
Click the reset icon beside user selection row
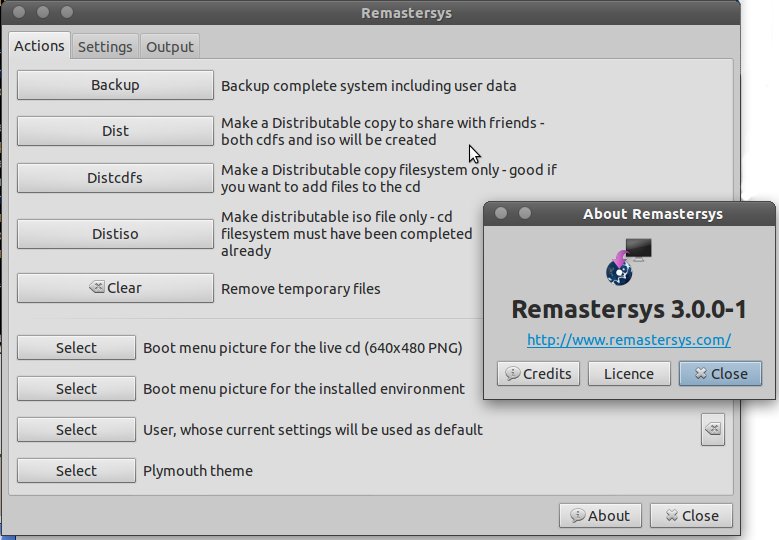(x=711, y=429)
